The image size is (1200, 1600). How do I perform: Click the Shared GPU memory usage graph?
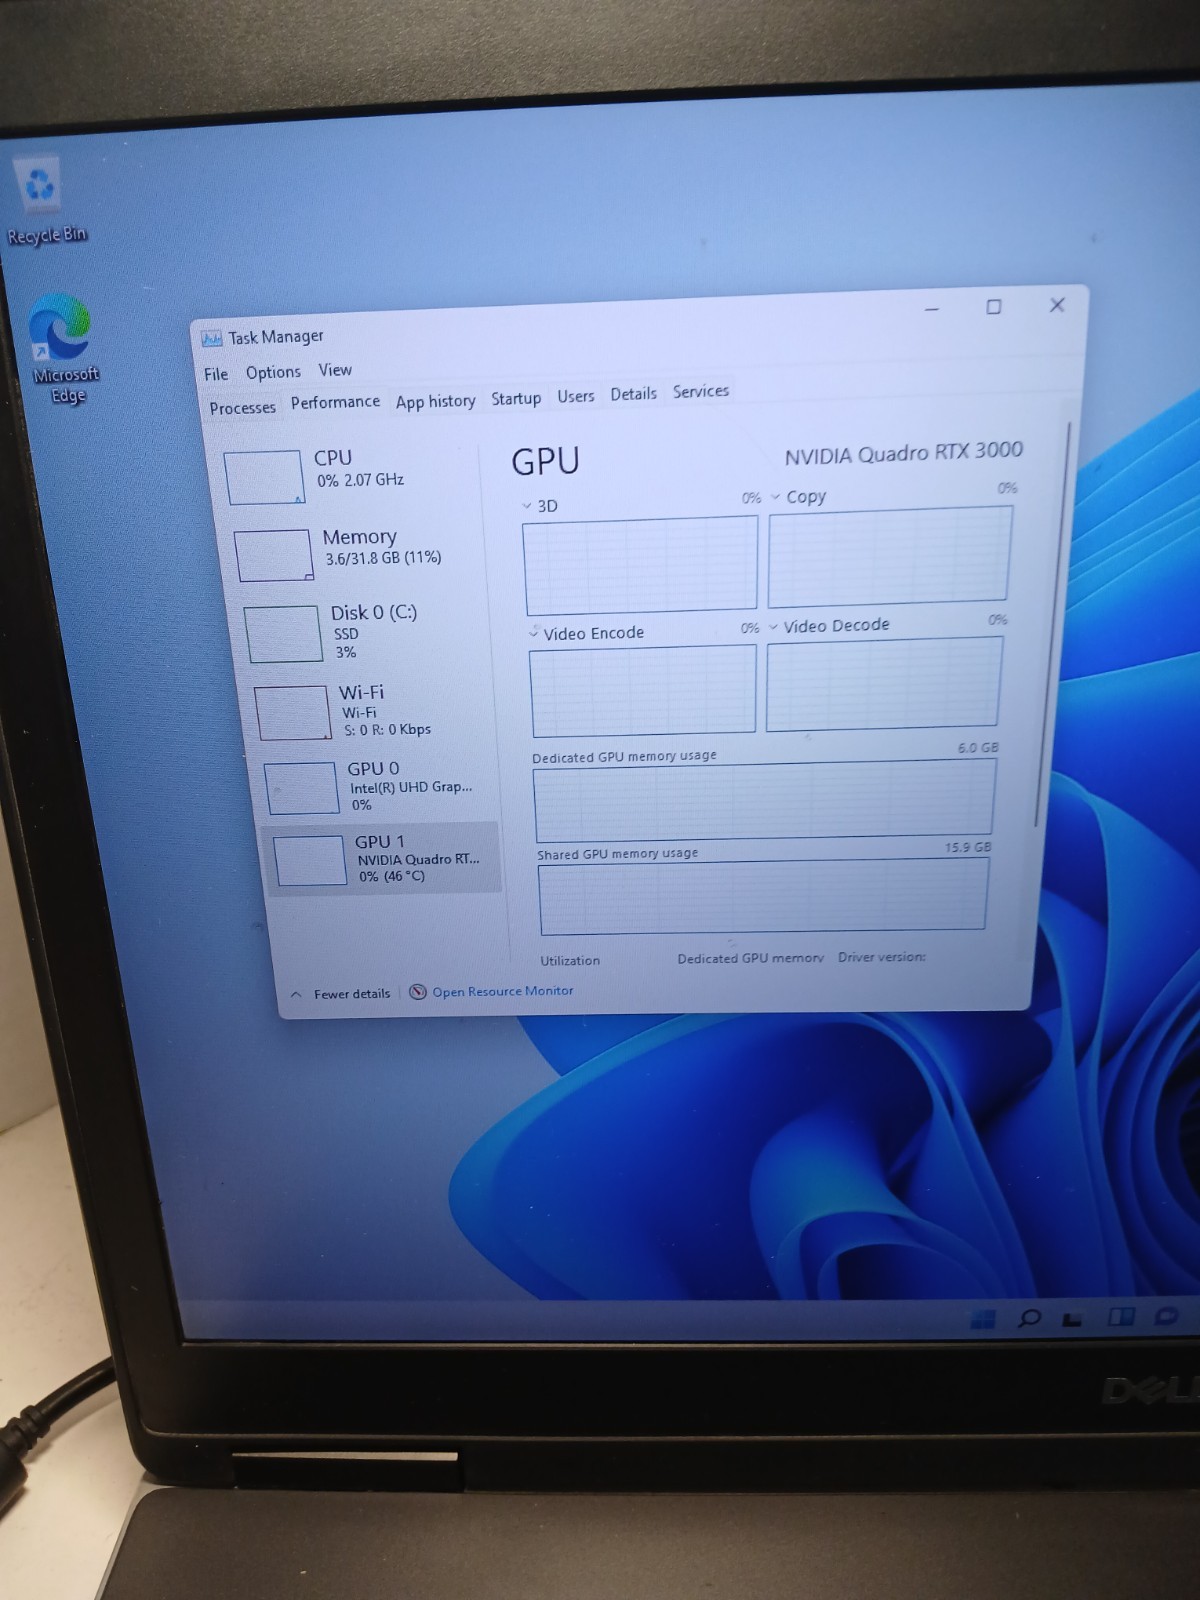763,897
